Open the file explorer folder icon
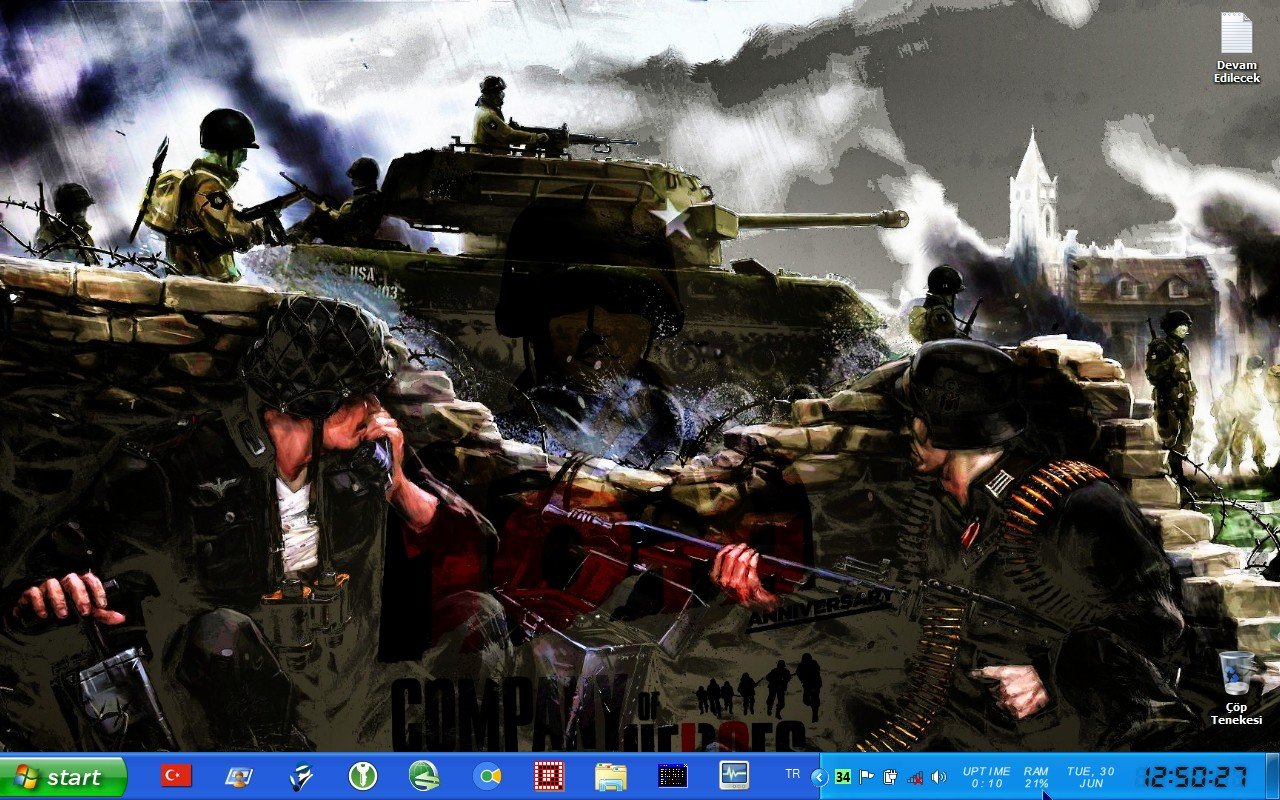Screen dimensions: 1280x800 (611, 776)
